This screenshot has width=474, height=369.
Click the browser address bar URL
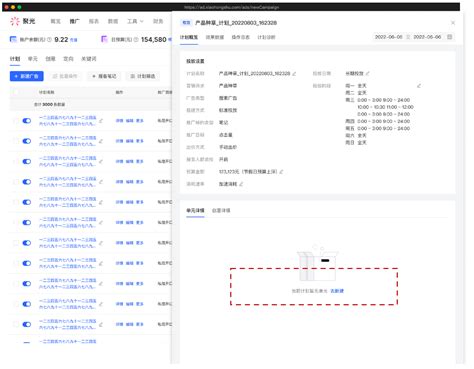[231, 7]
